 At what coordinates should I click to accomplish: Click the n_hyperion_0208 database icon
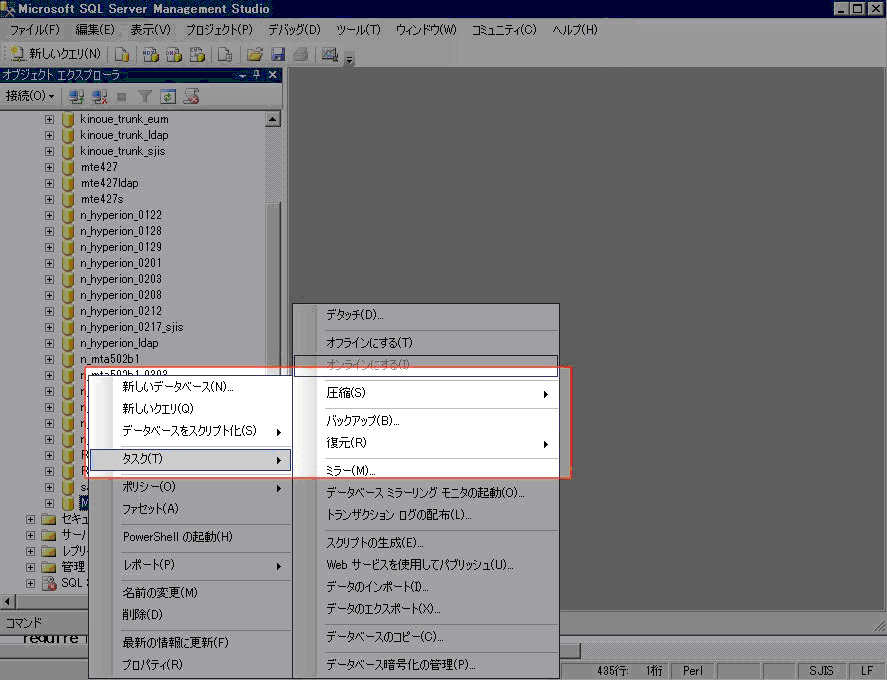[68, 295]
